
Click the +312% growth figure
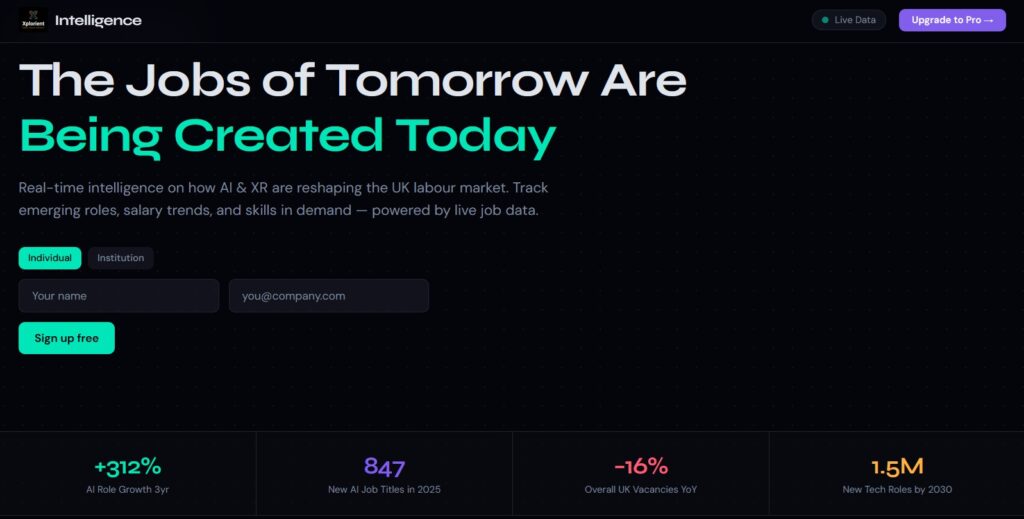127,466
